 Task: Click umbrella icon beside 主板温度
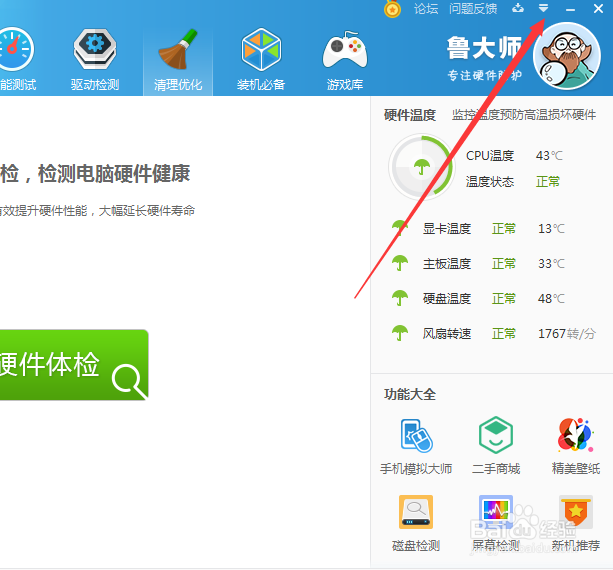pos(400,263)
